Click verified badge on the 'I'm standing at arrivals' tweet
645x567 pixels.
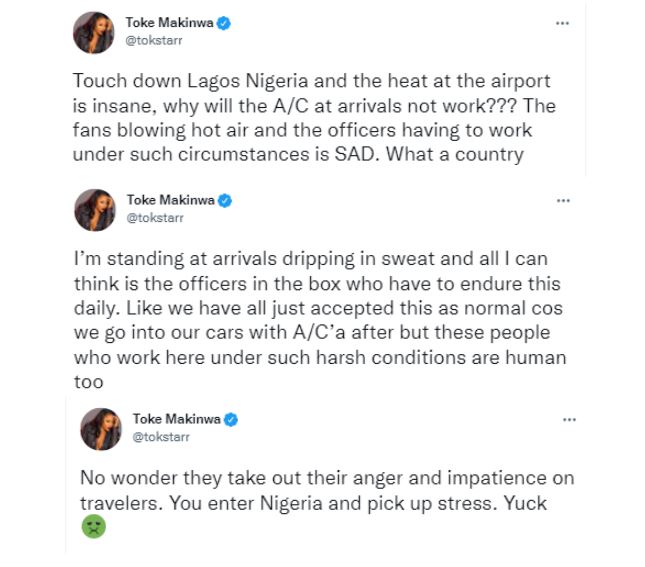224,201
